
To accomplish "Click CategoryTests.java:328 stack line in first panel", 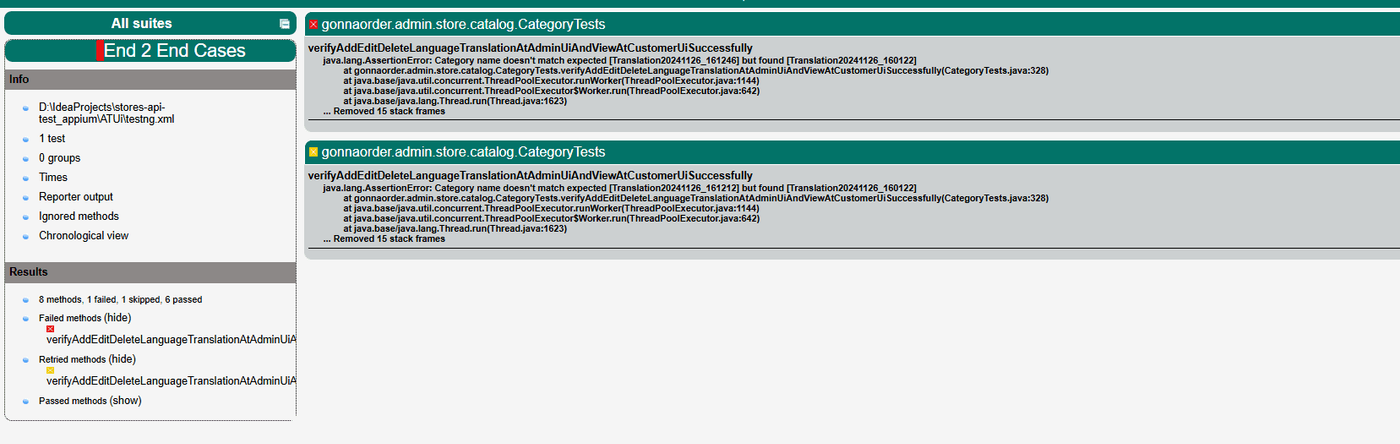I will click(x=696, y=71).
